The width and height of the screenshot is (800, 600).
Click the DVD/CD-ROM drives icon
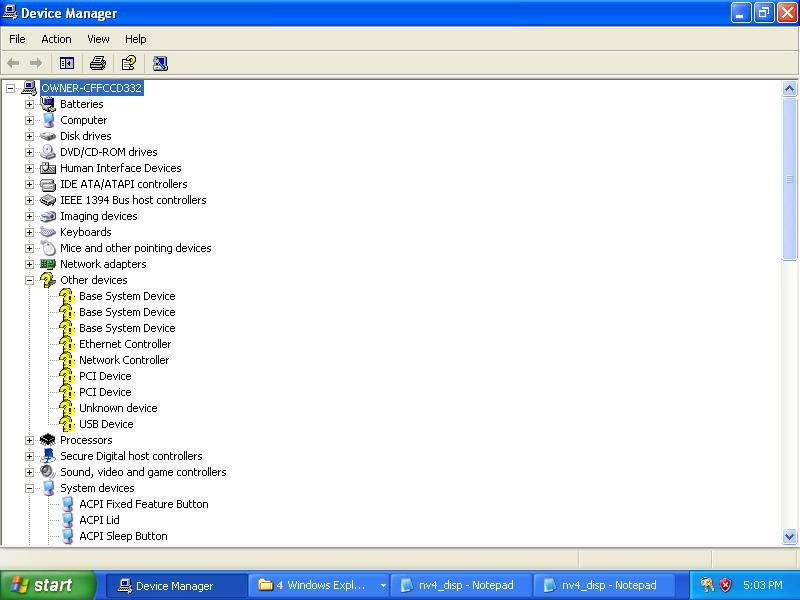48,152
